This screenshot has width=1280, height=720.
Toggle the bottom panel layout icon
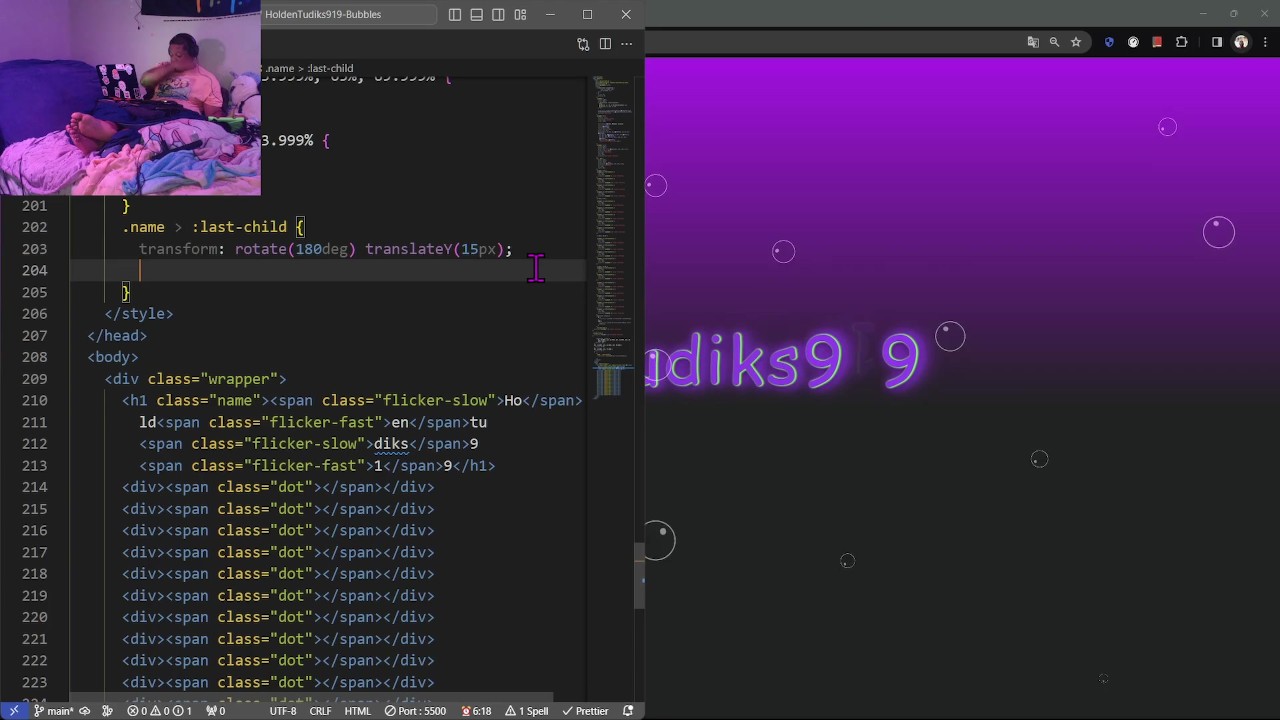[477, 15]
